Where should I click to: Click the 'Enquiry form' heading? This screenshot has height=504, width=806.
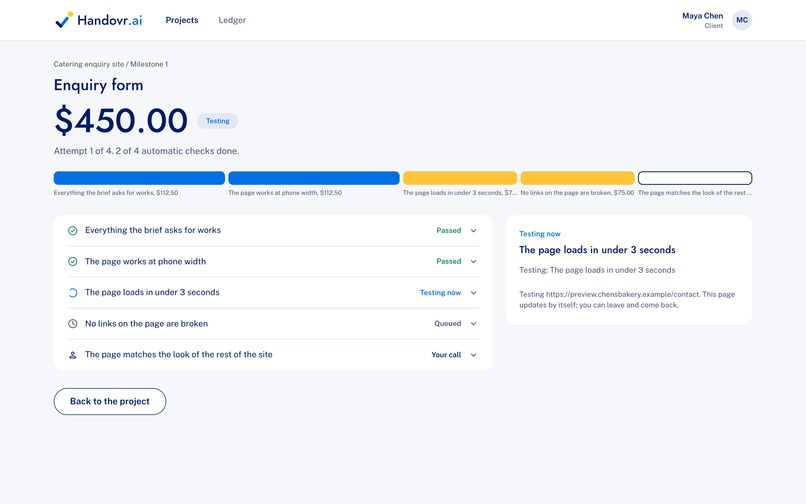98,85
